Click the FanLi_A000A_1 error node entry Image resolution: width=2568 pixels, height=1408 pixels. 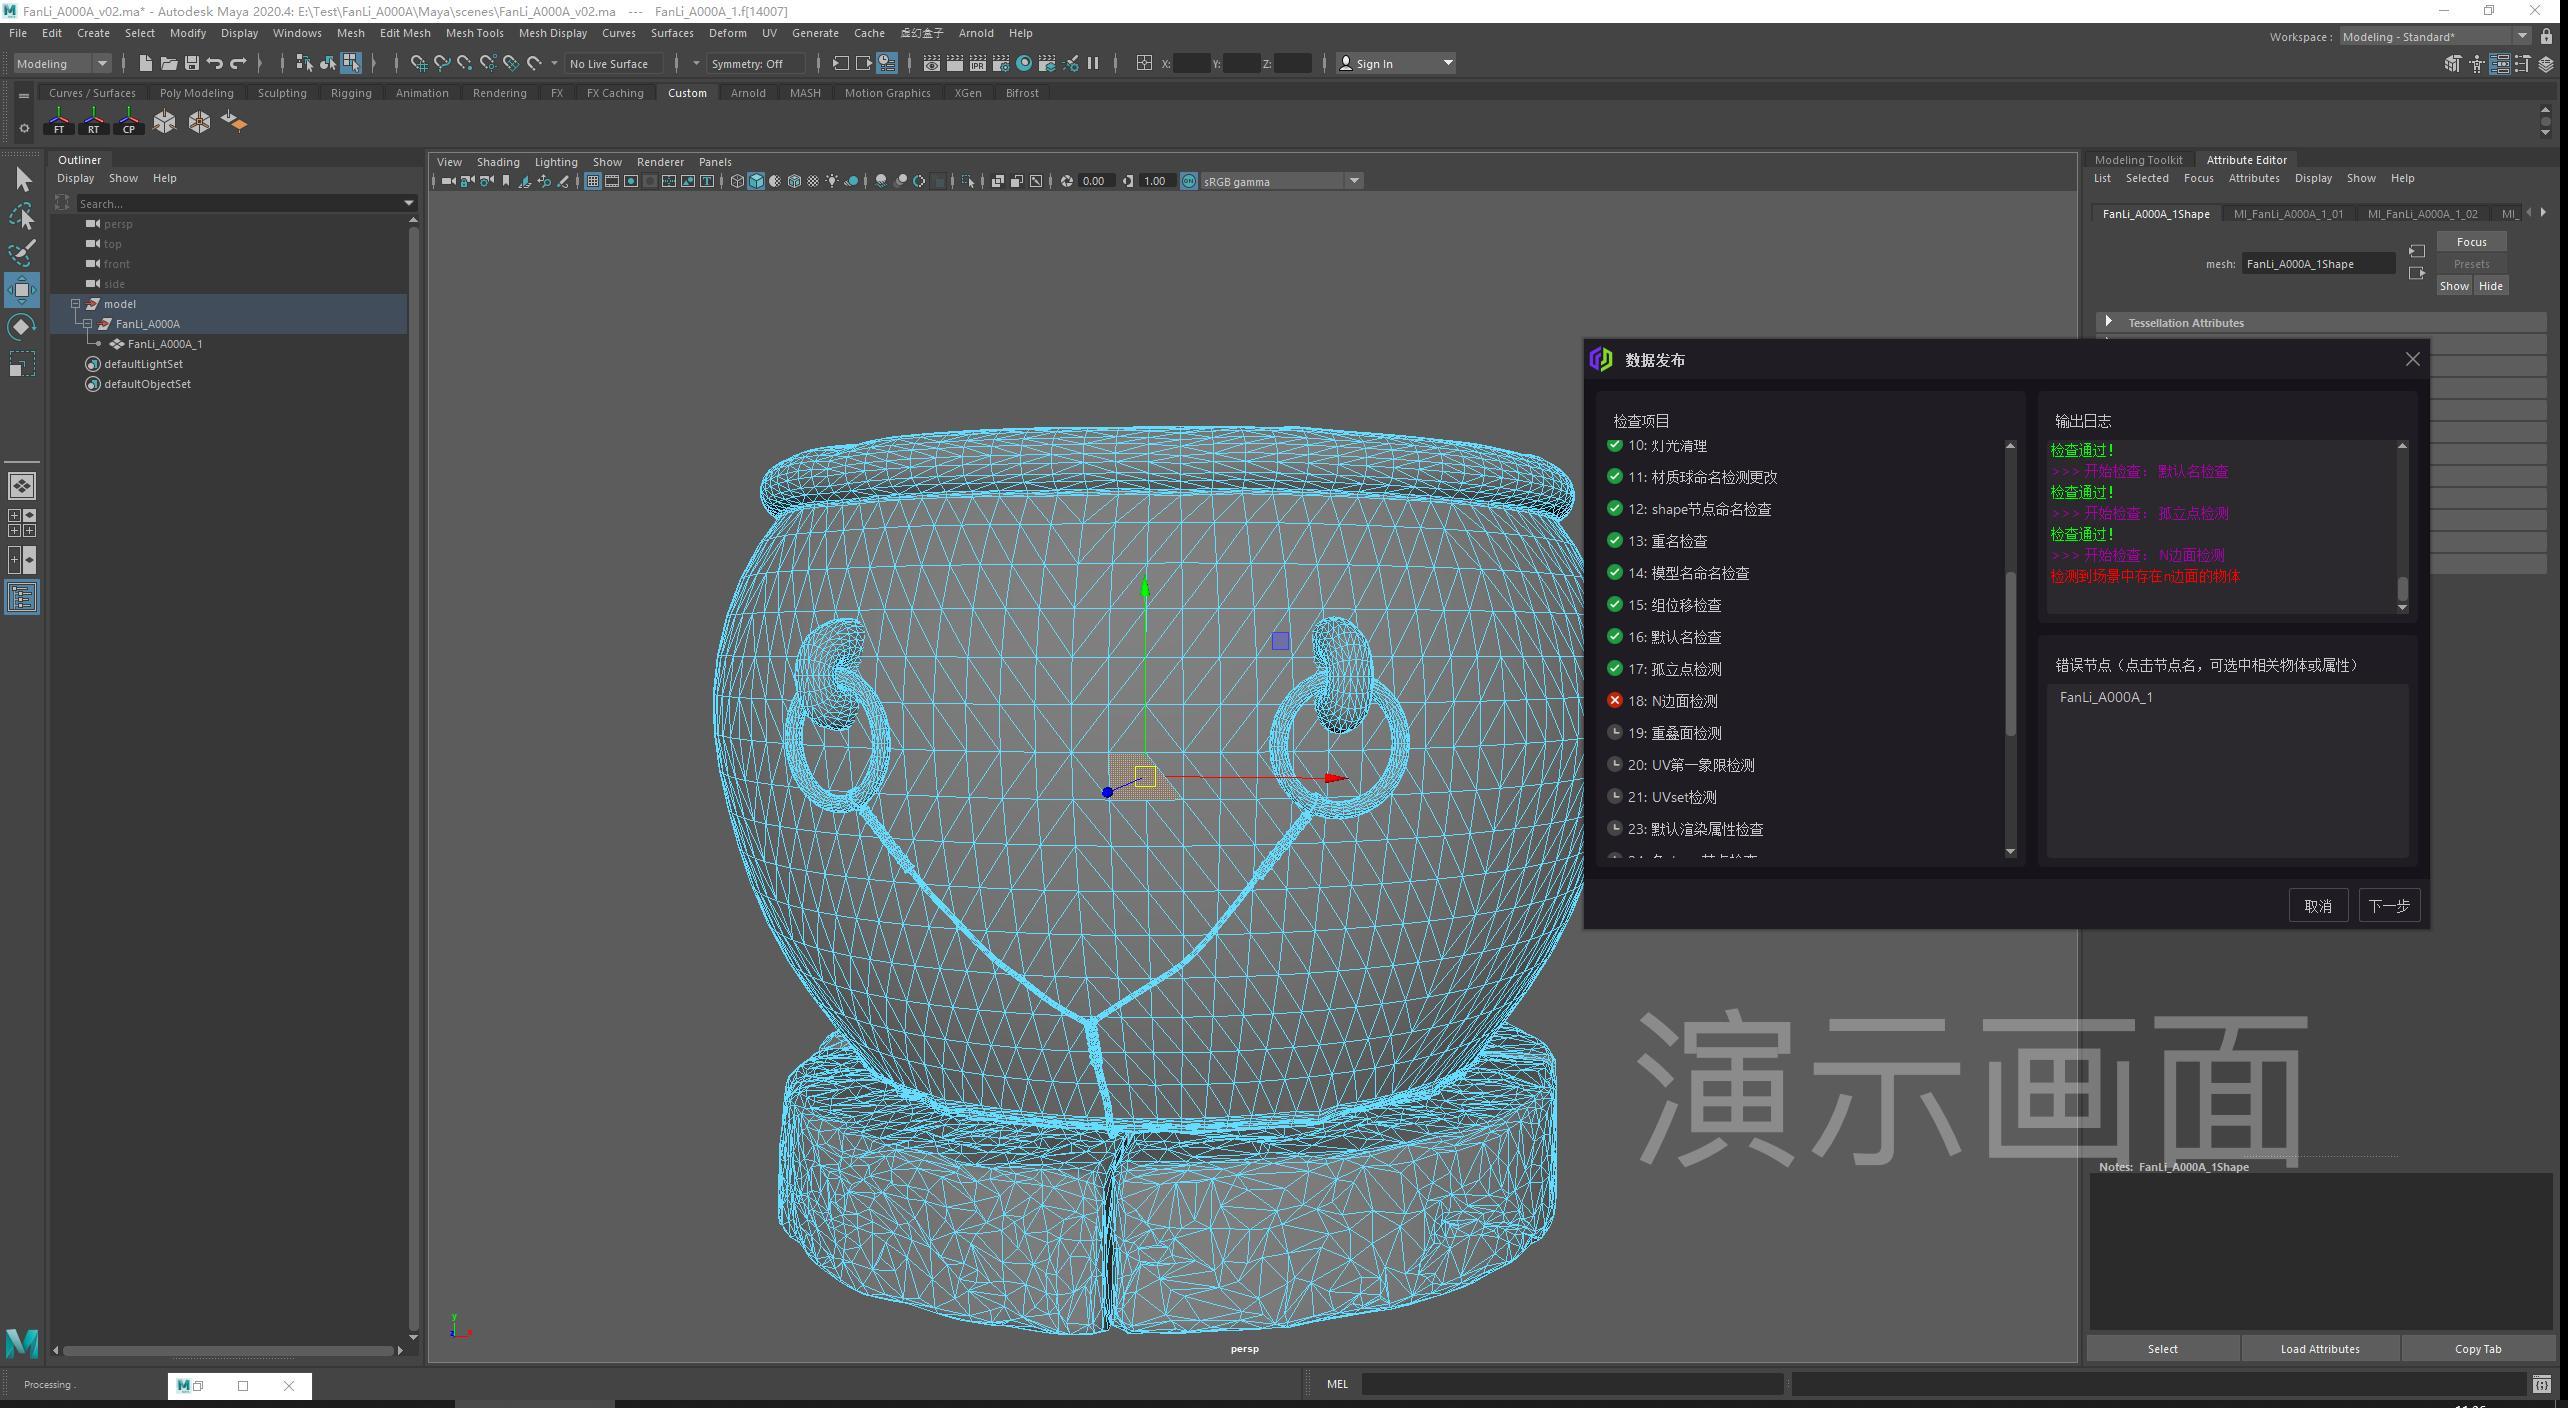click(2106, 697)
